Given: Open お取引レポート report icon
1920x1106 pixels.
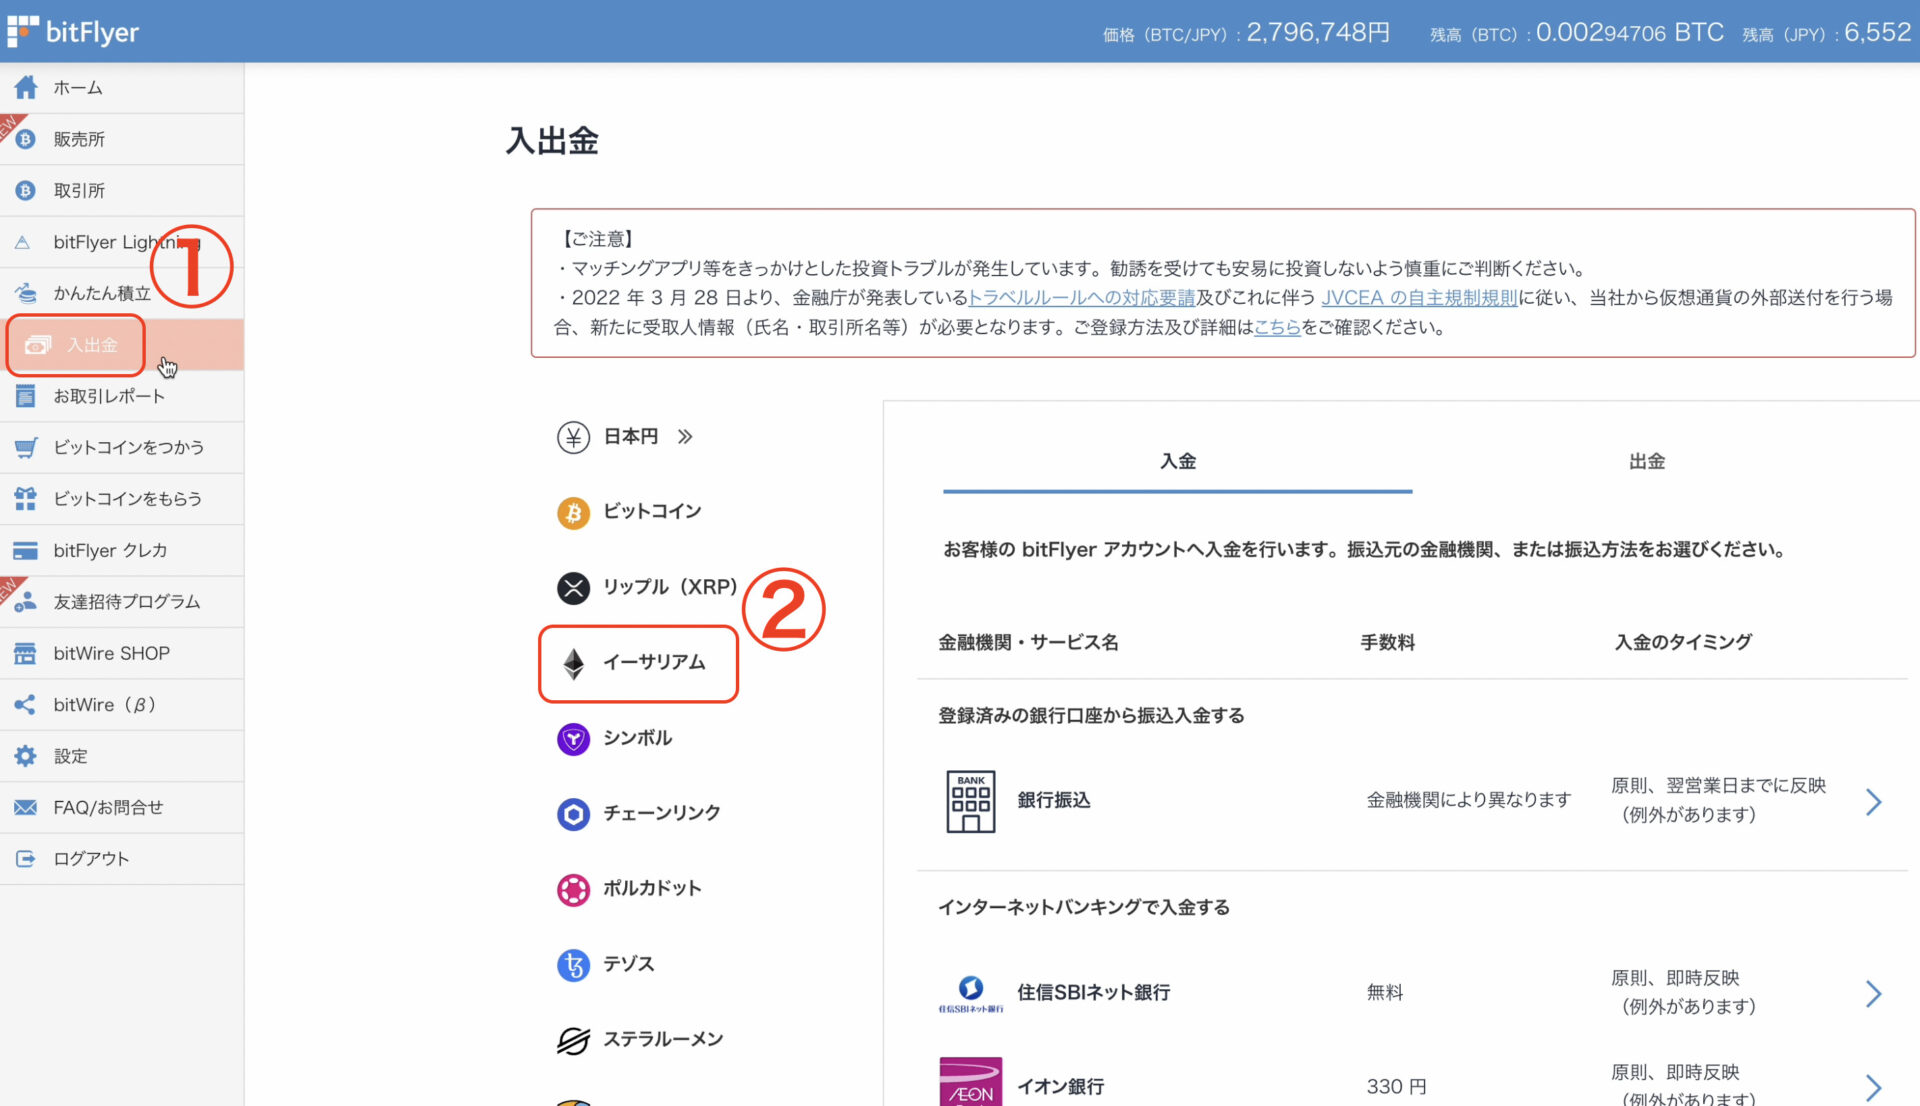Looking at the screenshot, I should click(26, 396).
